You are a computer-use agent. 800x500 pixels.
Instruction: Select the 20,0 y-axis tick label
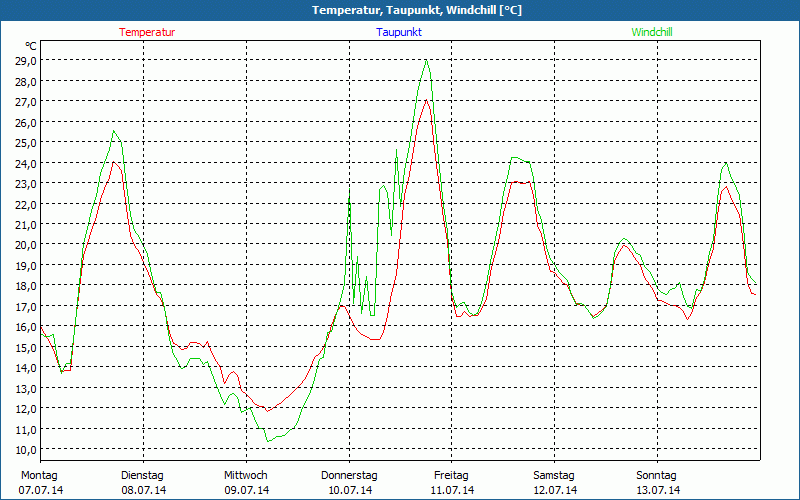[x=26, y=244]
